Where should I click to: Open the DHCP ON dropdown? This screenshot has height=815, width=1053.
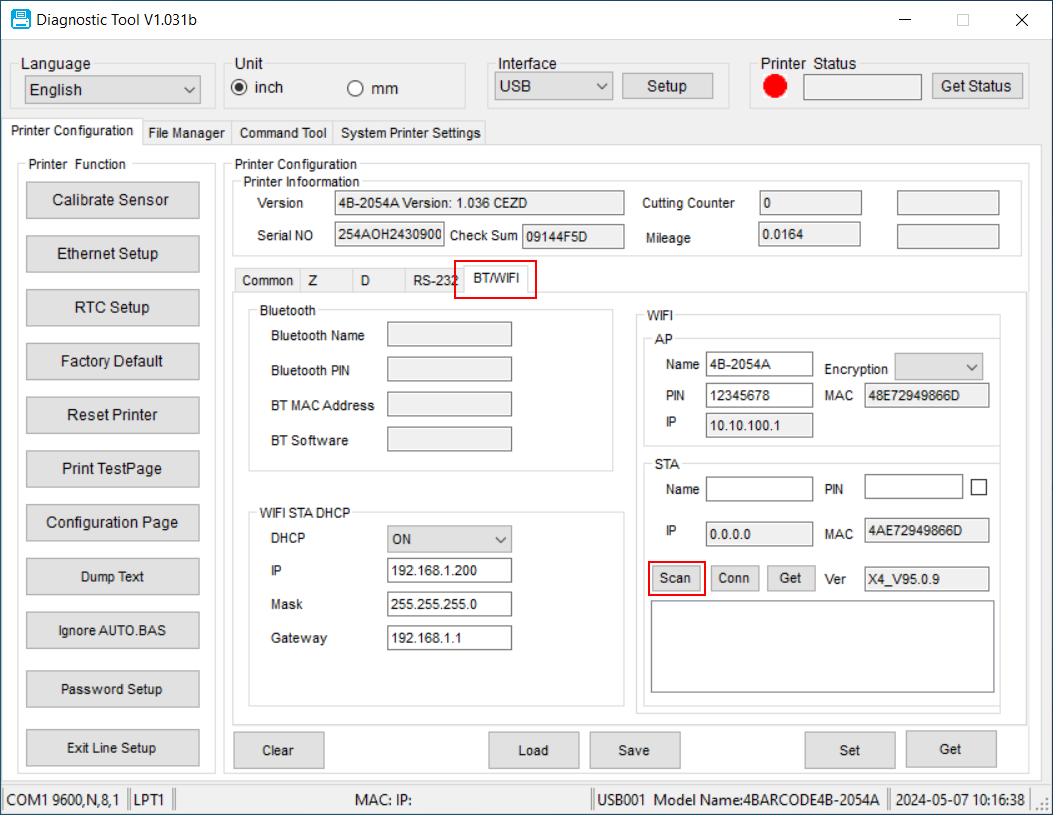(x=449, y=539)
